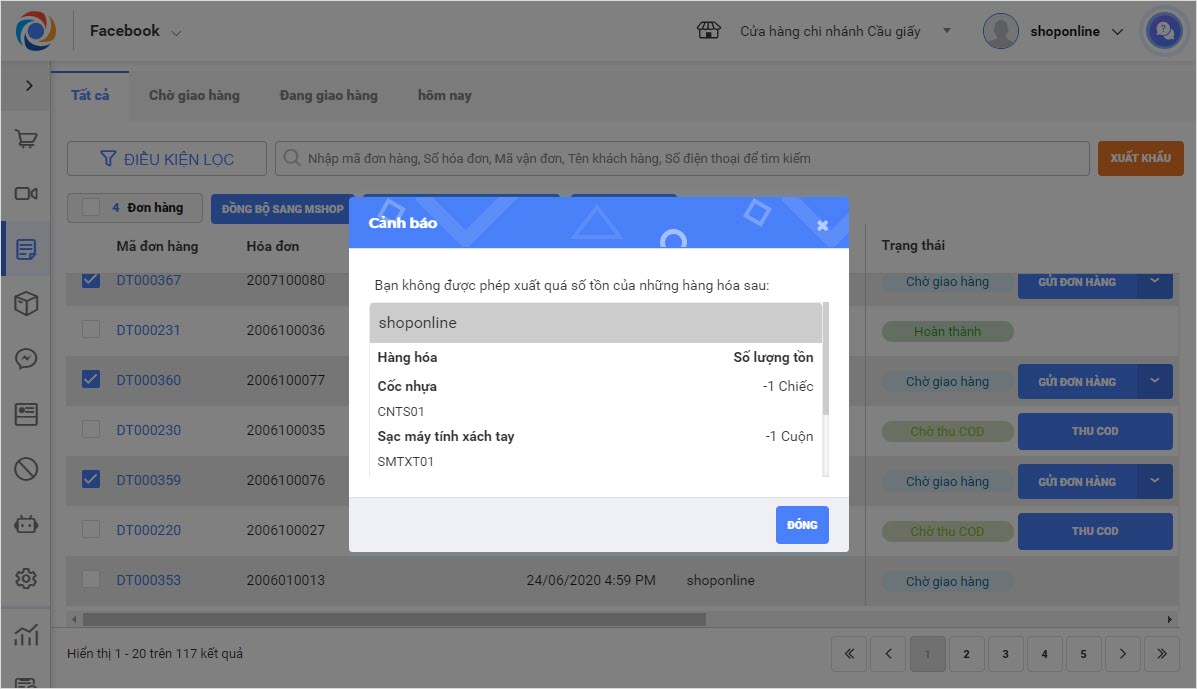Open the Messenger chat sidebar icon
This screenshot has height=689, width=1197.
pyautogui.click(x=27, y=359)
